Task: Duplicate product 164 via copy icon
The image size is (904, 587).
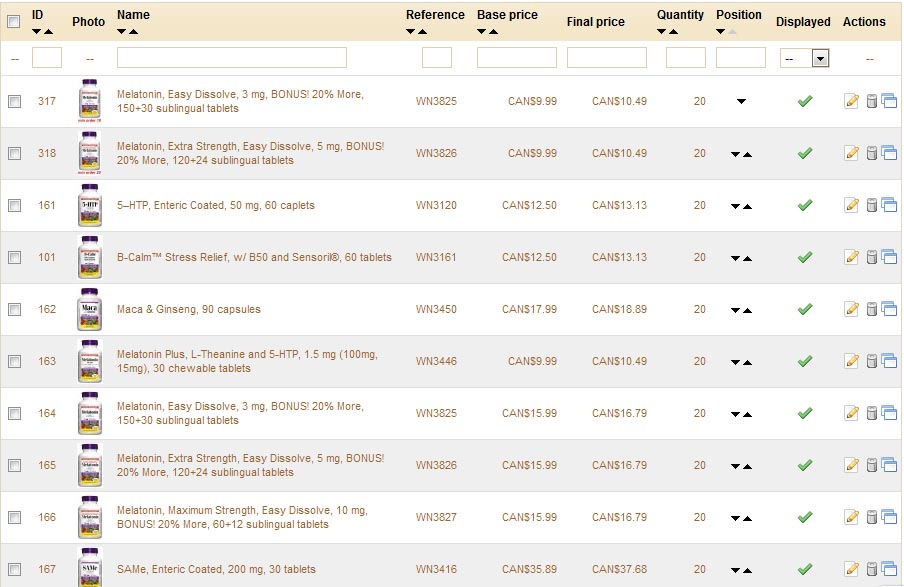Action: 889,413
